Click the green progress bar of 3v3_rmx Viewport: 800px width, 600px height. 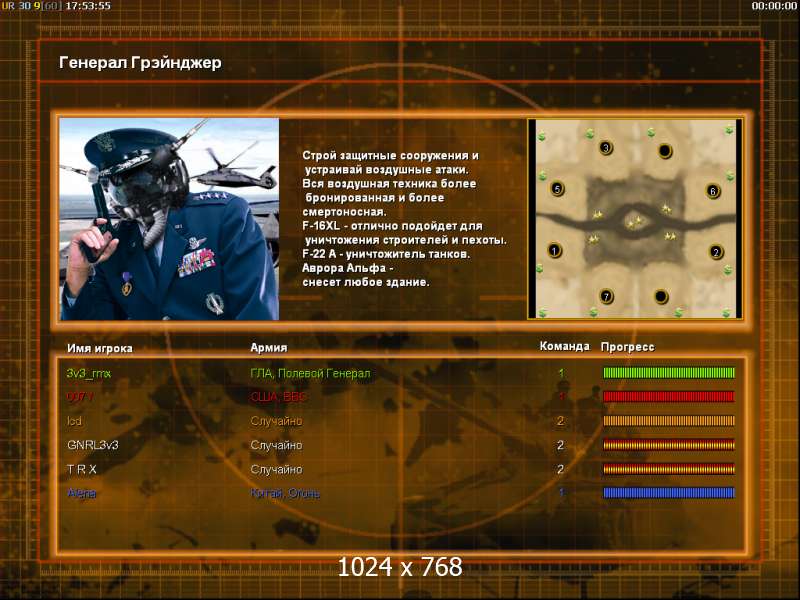pos(669,372)
